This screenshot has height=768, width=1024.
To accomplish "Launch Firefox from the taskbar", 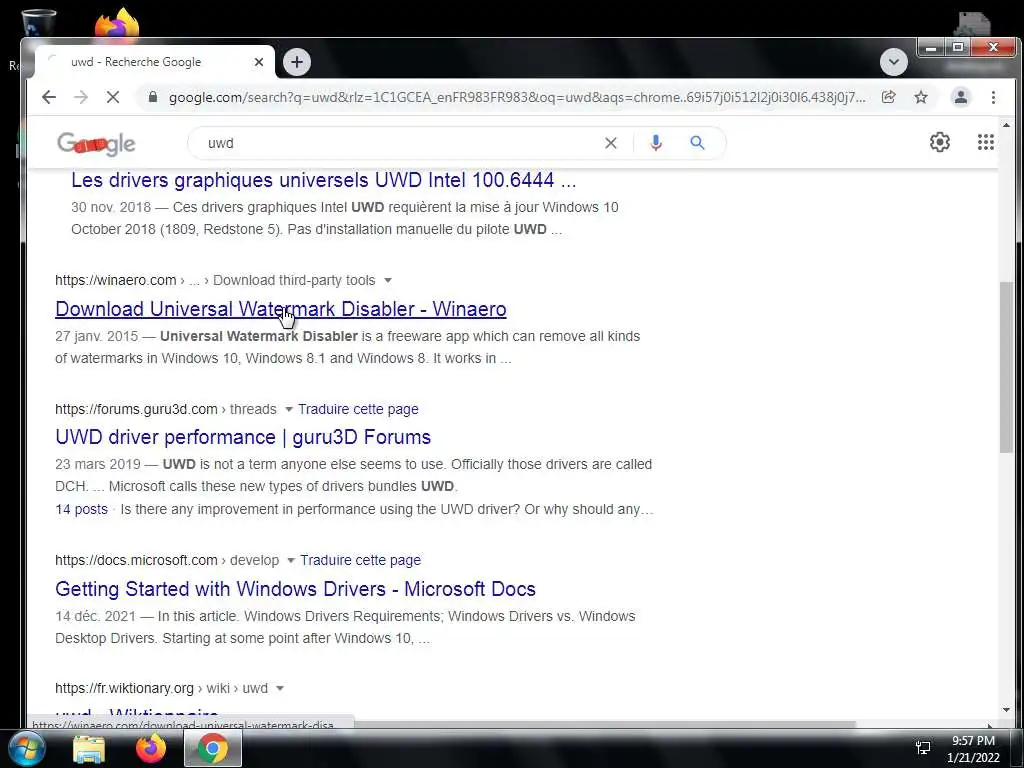I will click(x=151, y=748).
